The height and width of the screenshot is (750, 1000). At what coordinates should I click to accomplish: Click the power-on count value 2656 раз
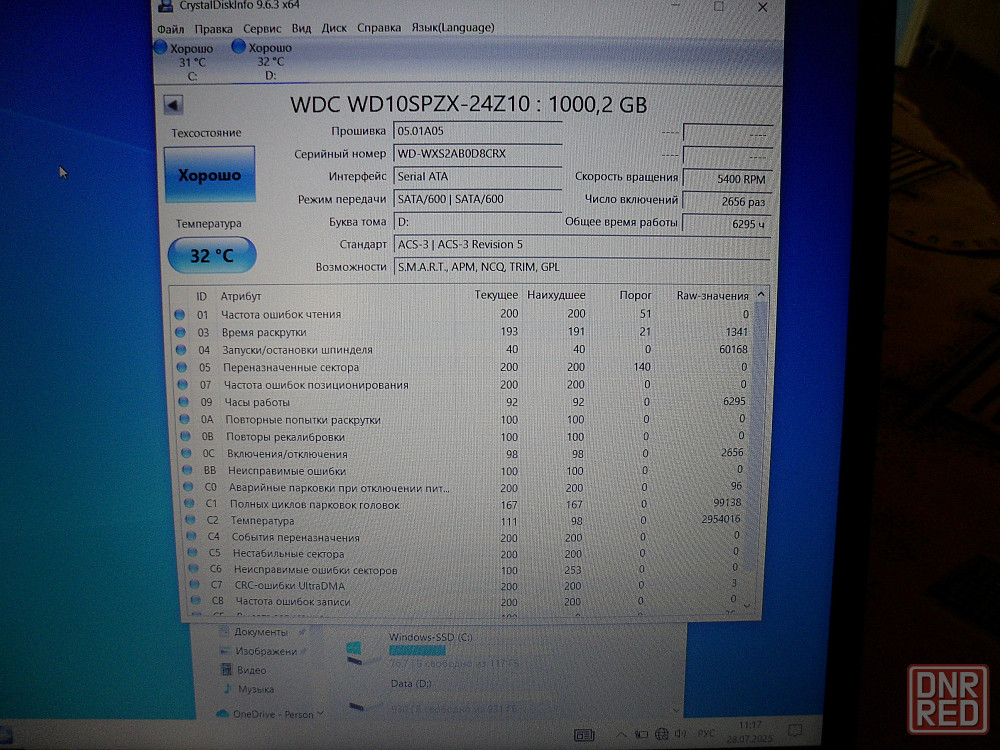point(728,202)
